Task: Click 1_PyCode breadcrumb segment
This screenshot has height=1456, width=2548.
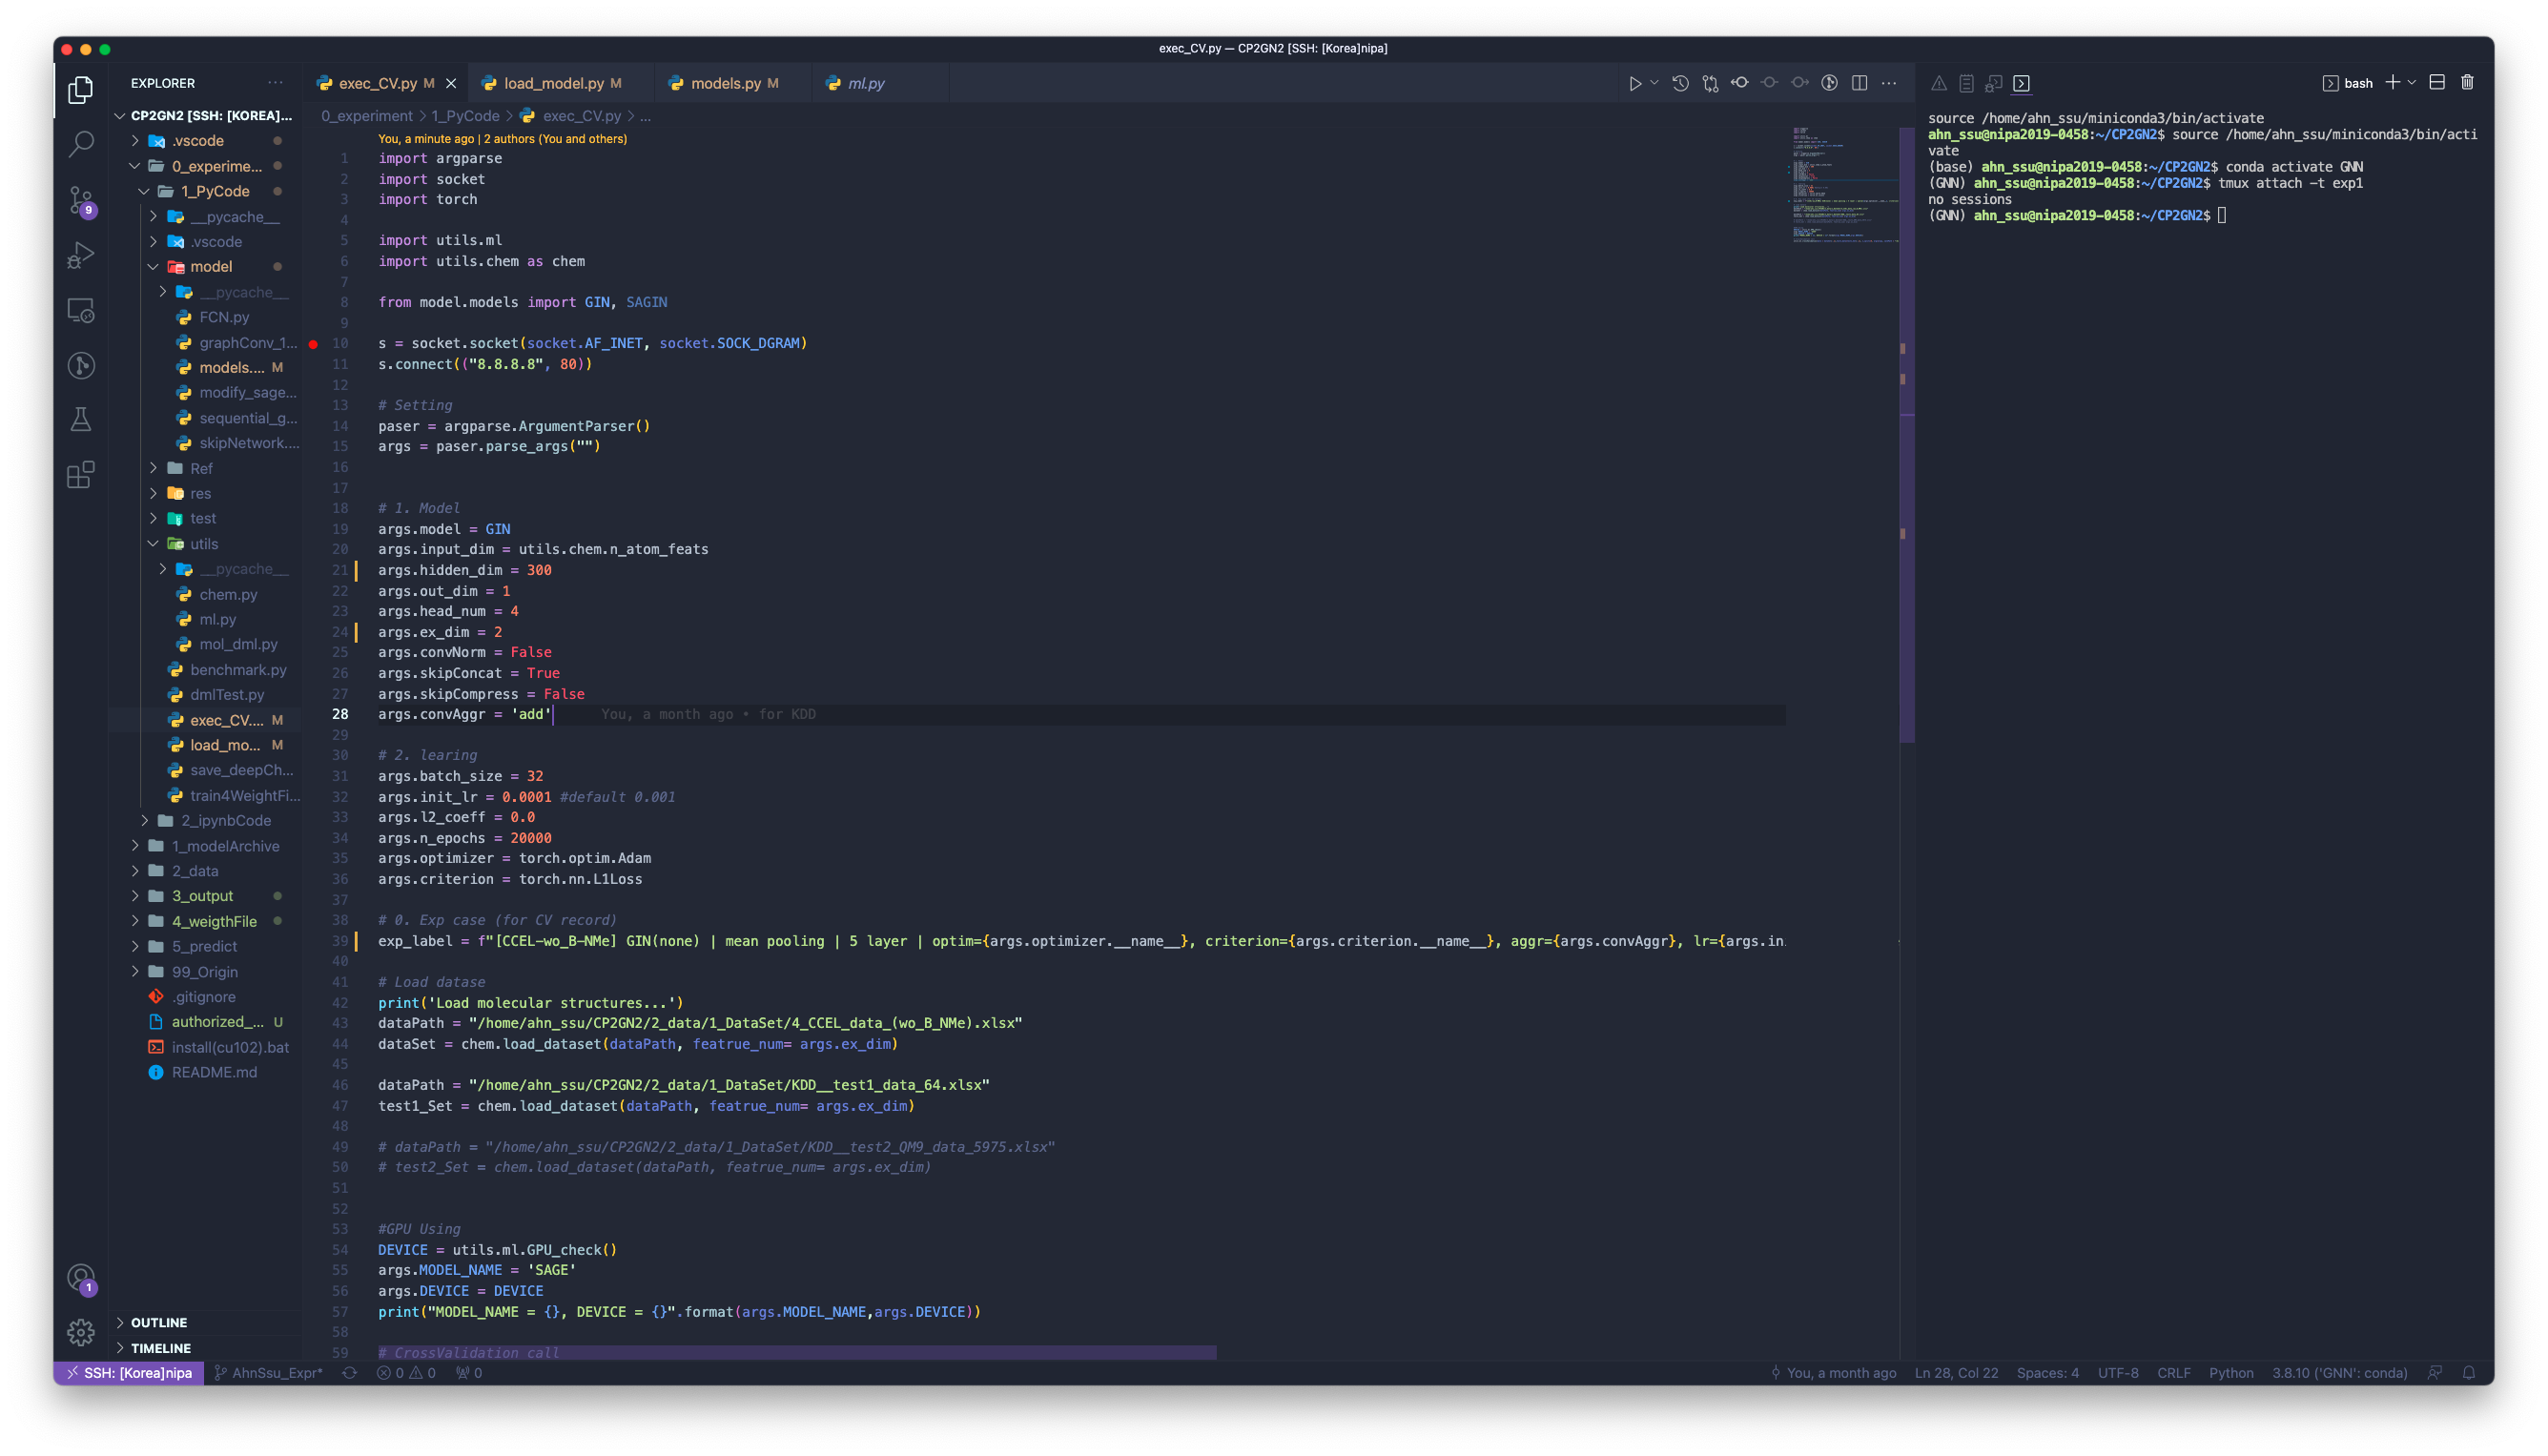Action: tap(465, 116)
